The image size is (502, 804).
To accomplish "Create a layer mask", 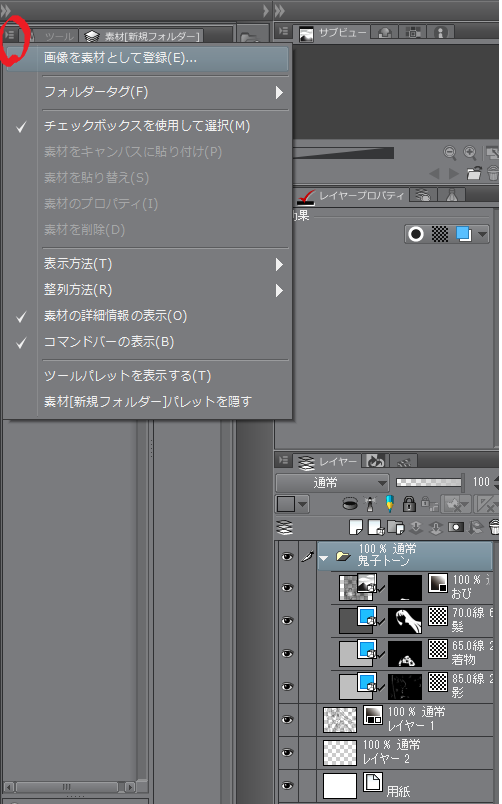I will [456, 527].
